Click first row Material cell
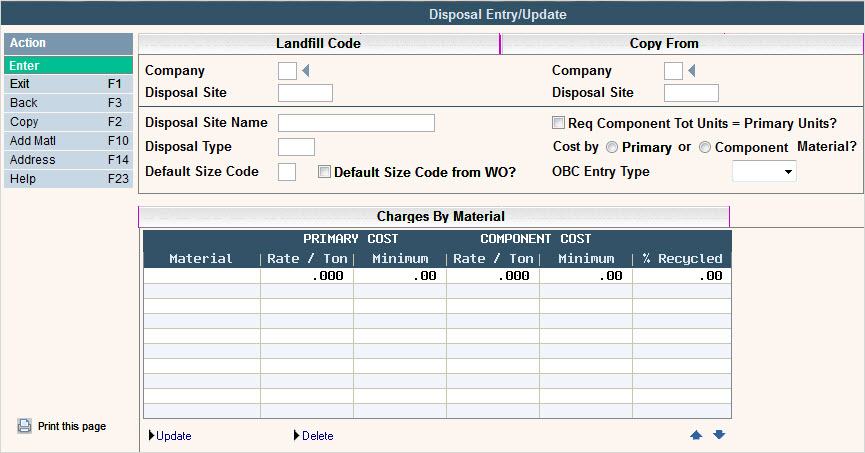865x453 pixels. click(202, 276)
